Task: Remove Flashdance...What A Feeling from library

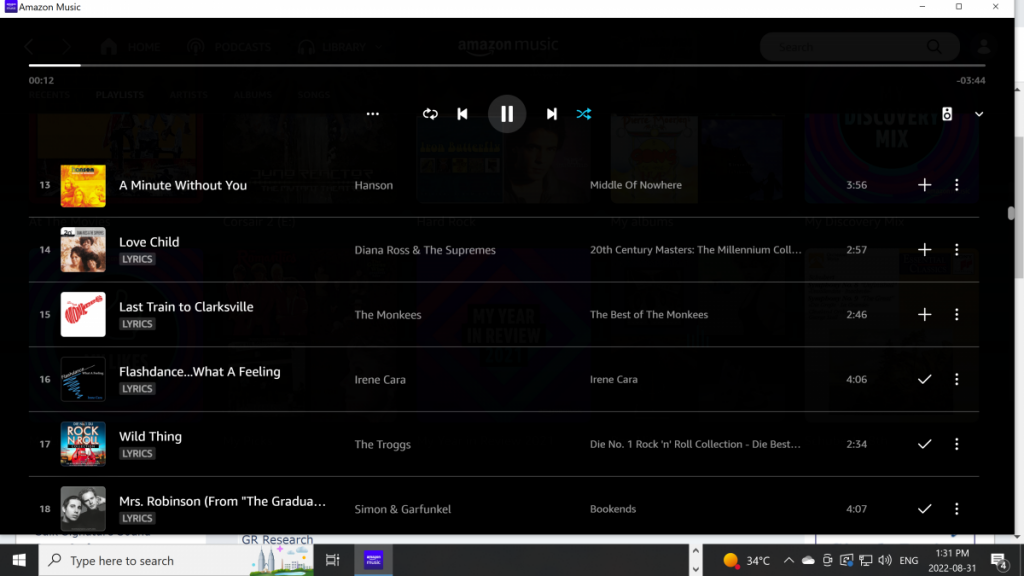Action: (x=924, y=379)
